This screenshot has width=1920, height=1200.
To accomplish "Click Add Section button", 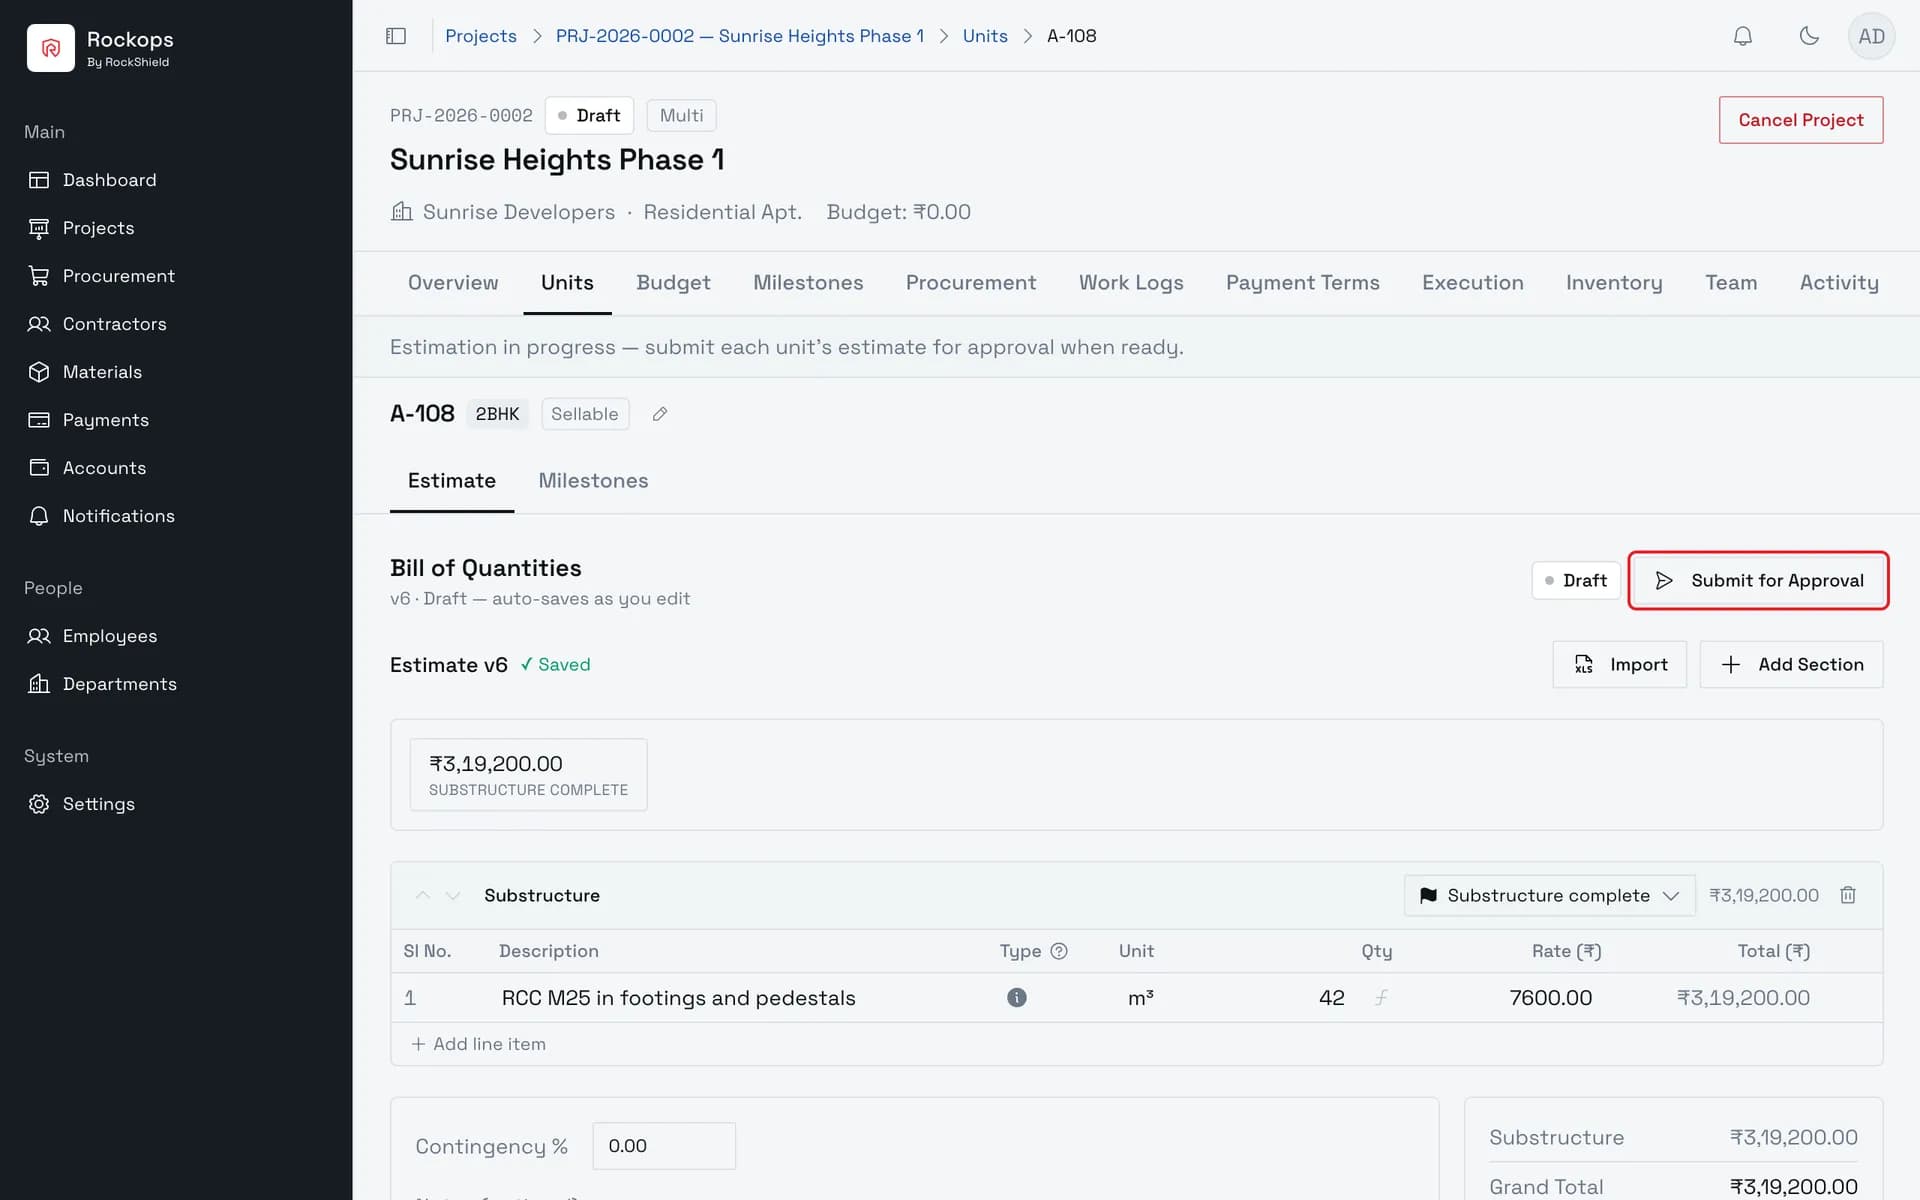I will [x=1791, y=665].
